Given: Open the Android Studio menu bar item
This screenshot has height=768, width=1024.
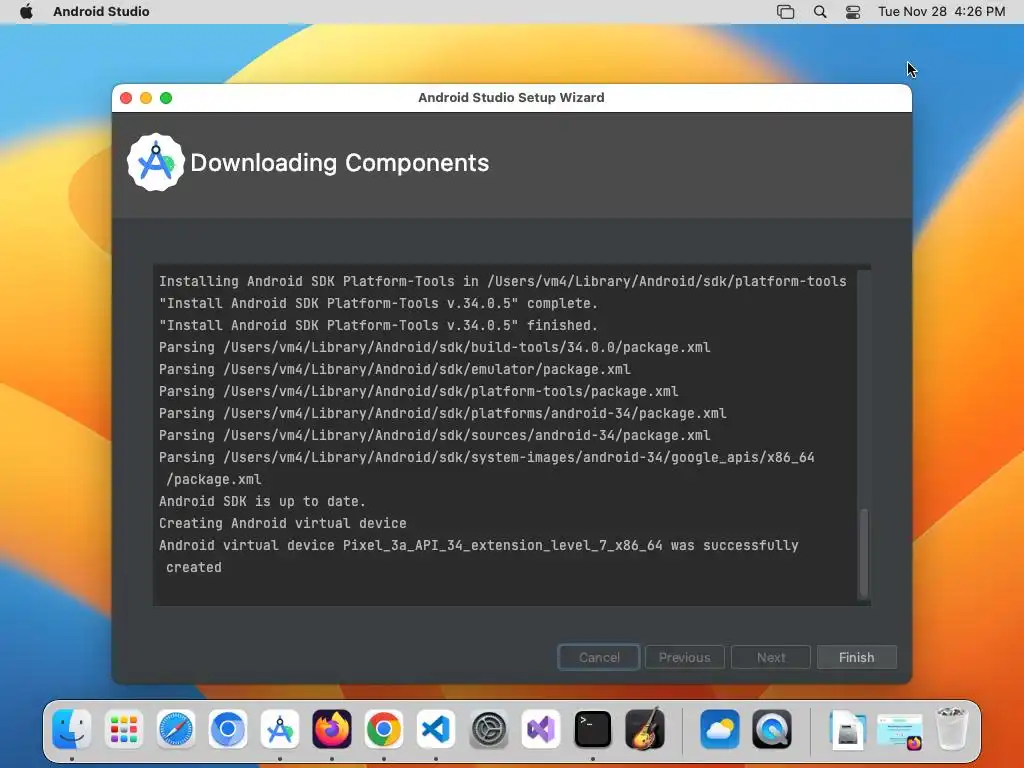Looking at the screenshot, I should click(x=101, y=12).
